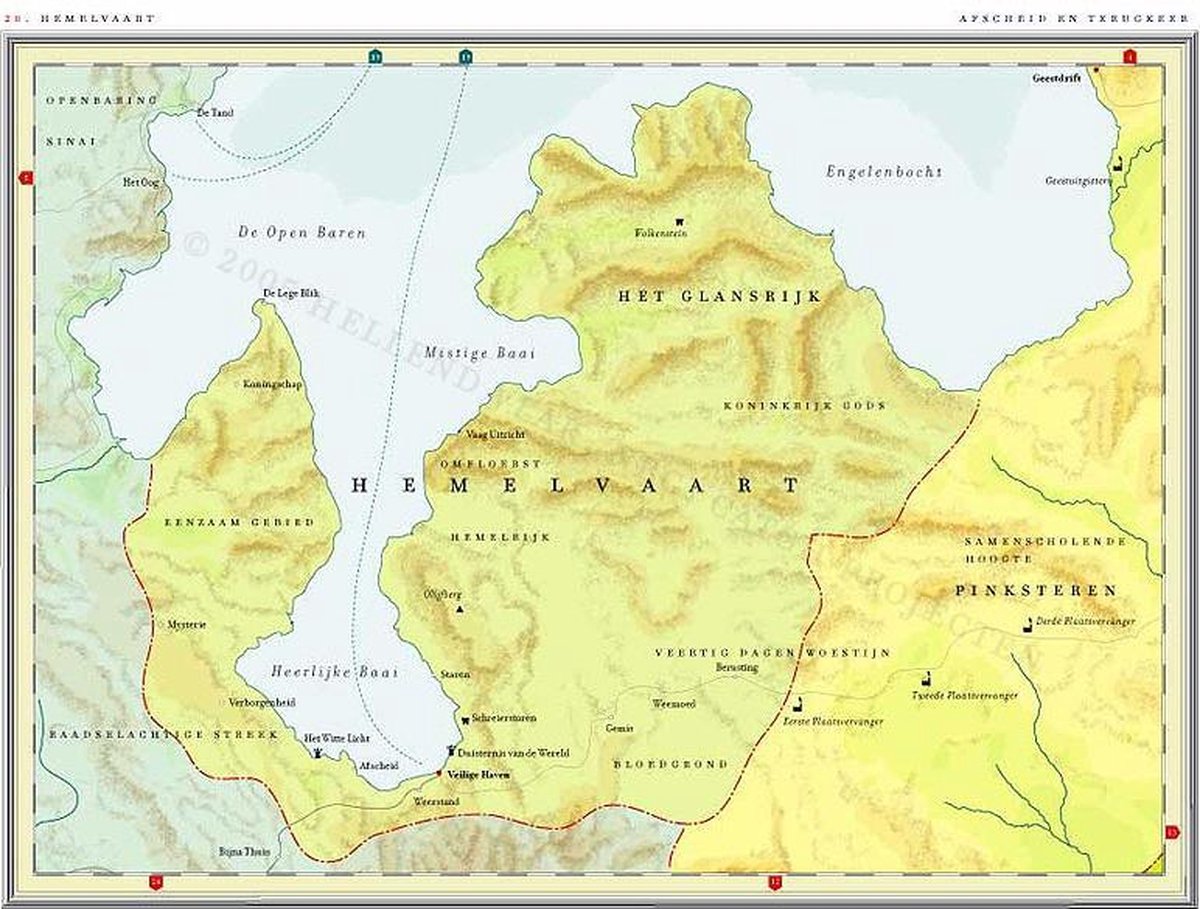Click the icon beside Schreierstoren
This screenshot has height=909, width=1200.
(x=465, y=719)
